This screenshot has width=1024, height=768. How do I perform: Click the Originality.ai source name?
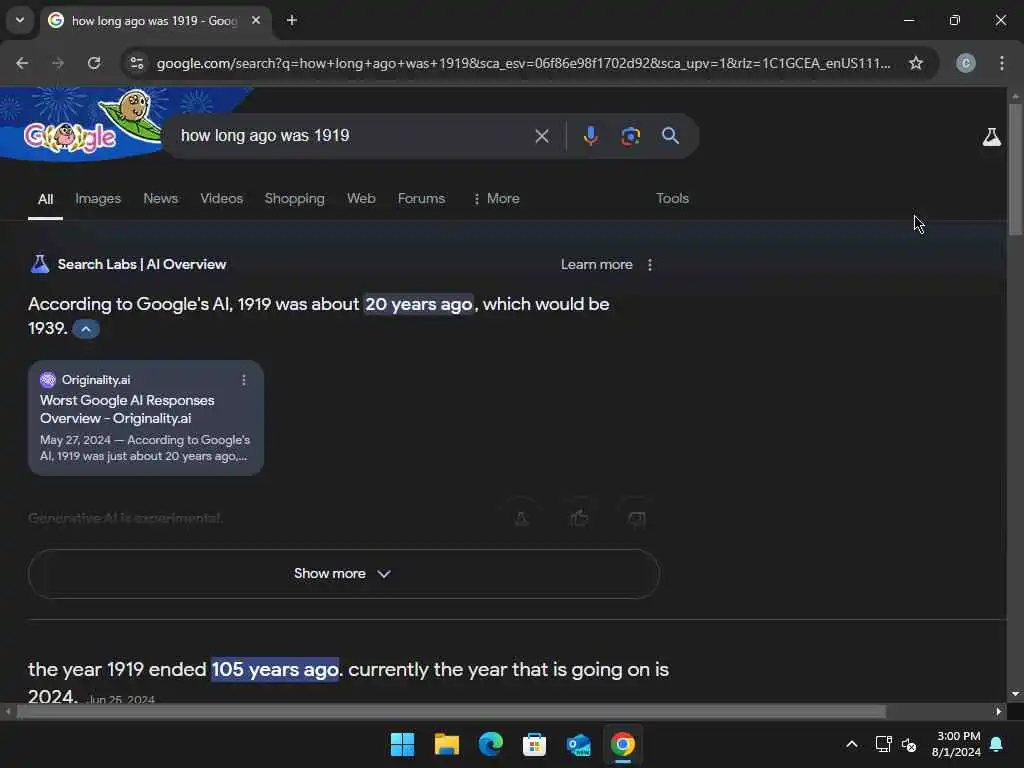coord(96,380)
